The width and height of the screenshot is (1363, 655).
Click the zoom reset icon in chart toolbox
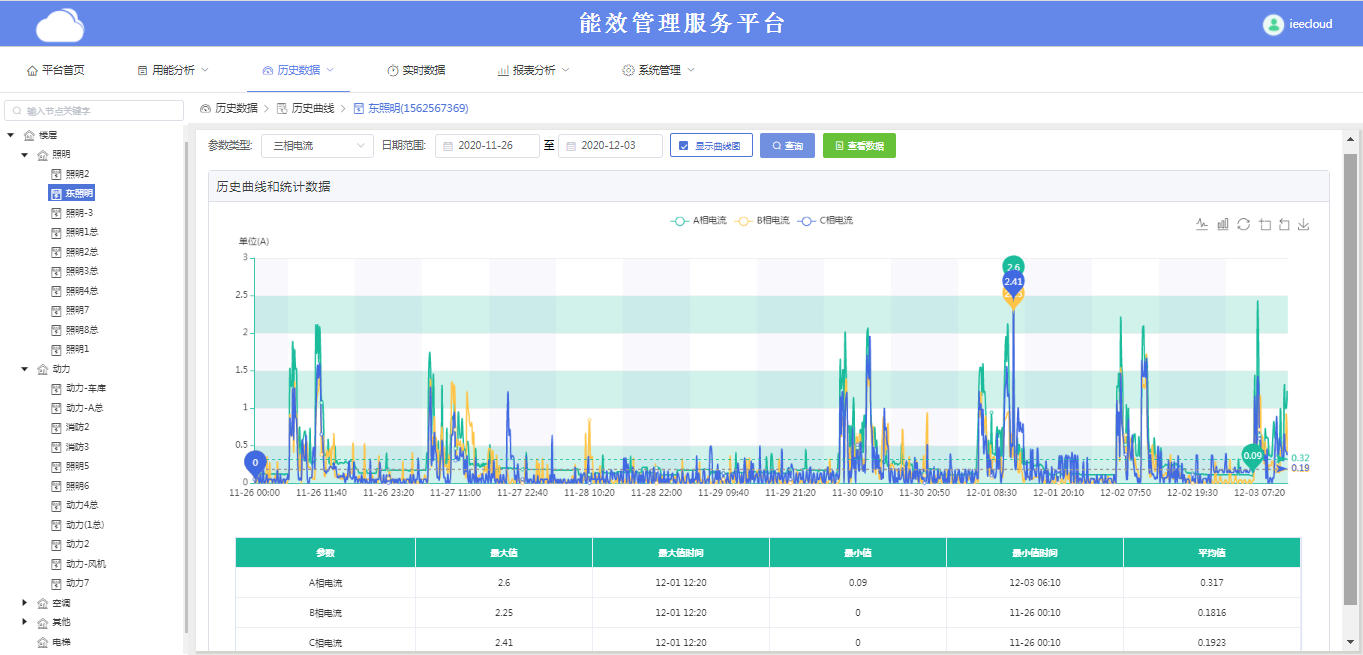click(1284, 225)
